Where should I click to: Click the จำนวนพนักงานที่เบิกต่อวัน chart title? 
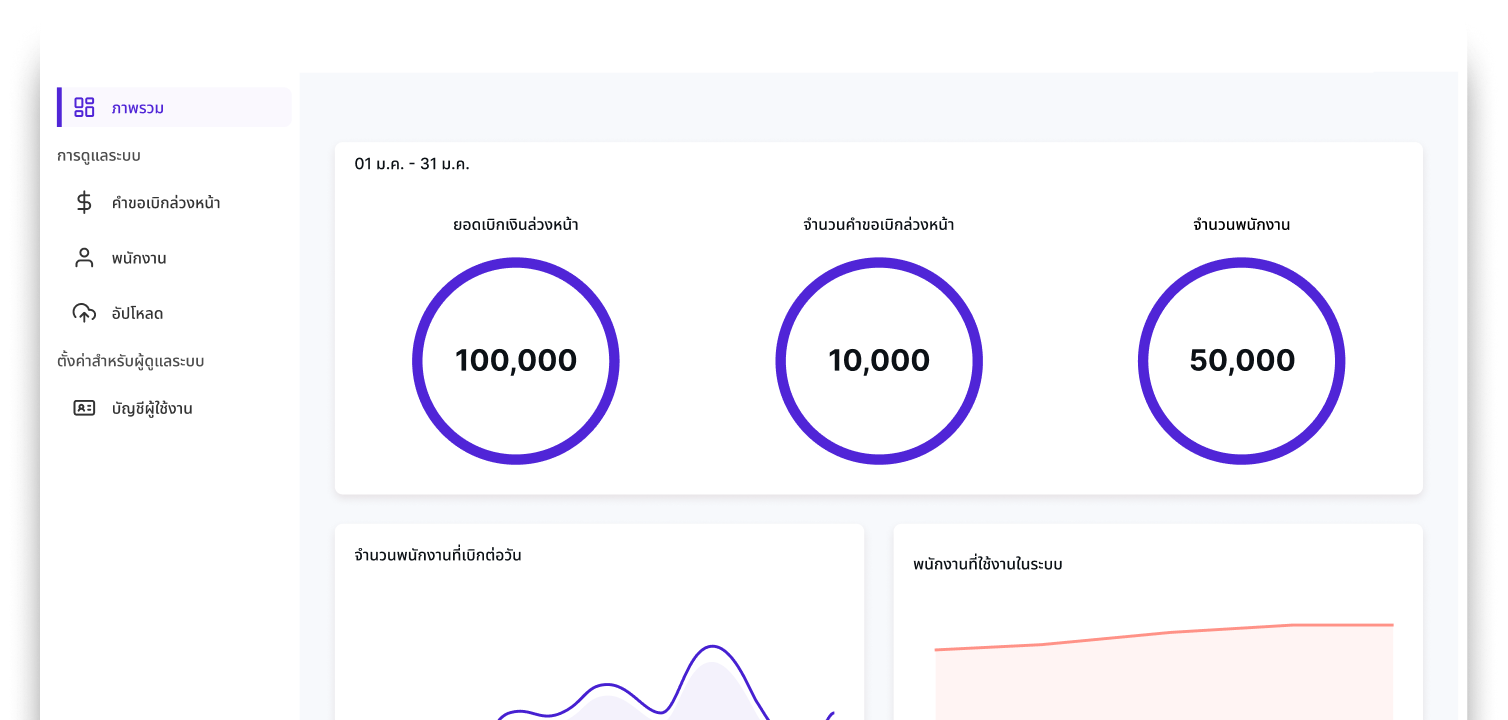438,555
